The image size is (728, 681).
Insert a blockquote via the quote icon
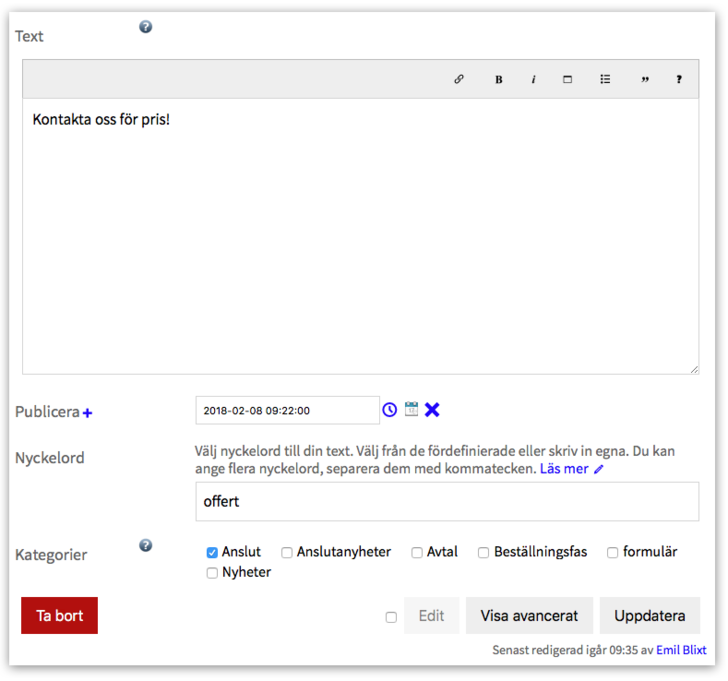point(644,80)
